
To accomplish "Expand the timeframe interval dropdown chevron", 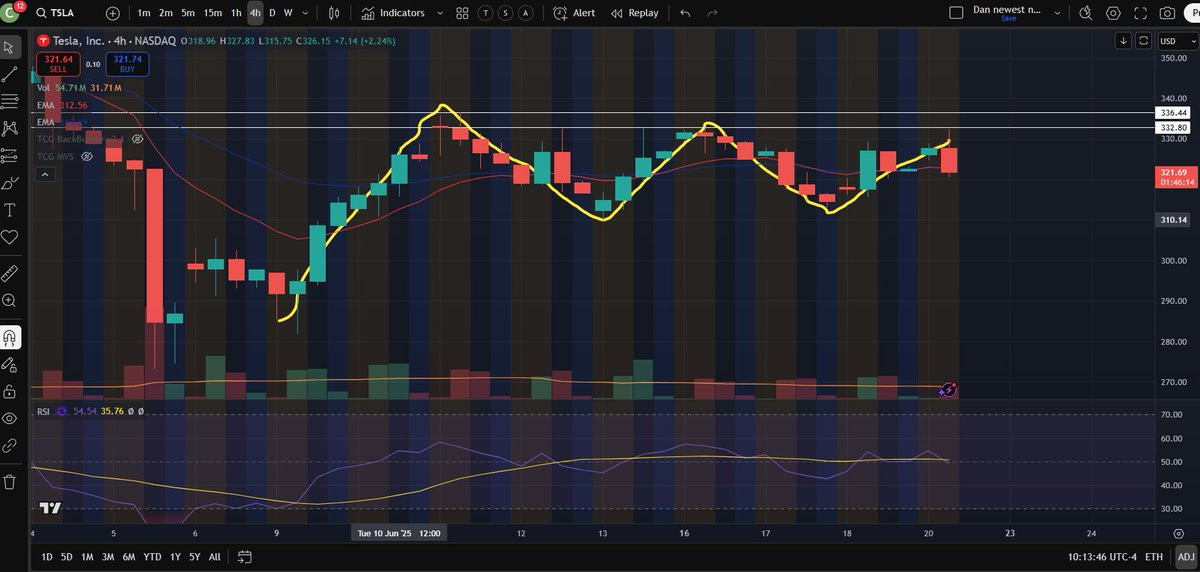I will click(x=303, y=13).
